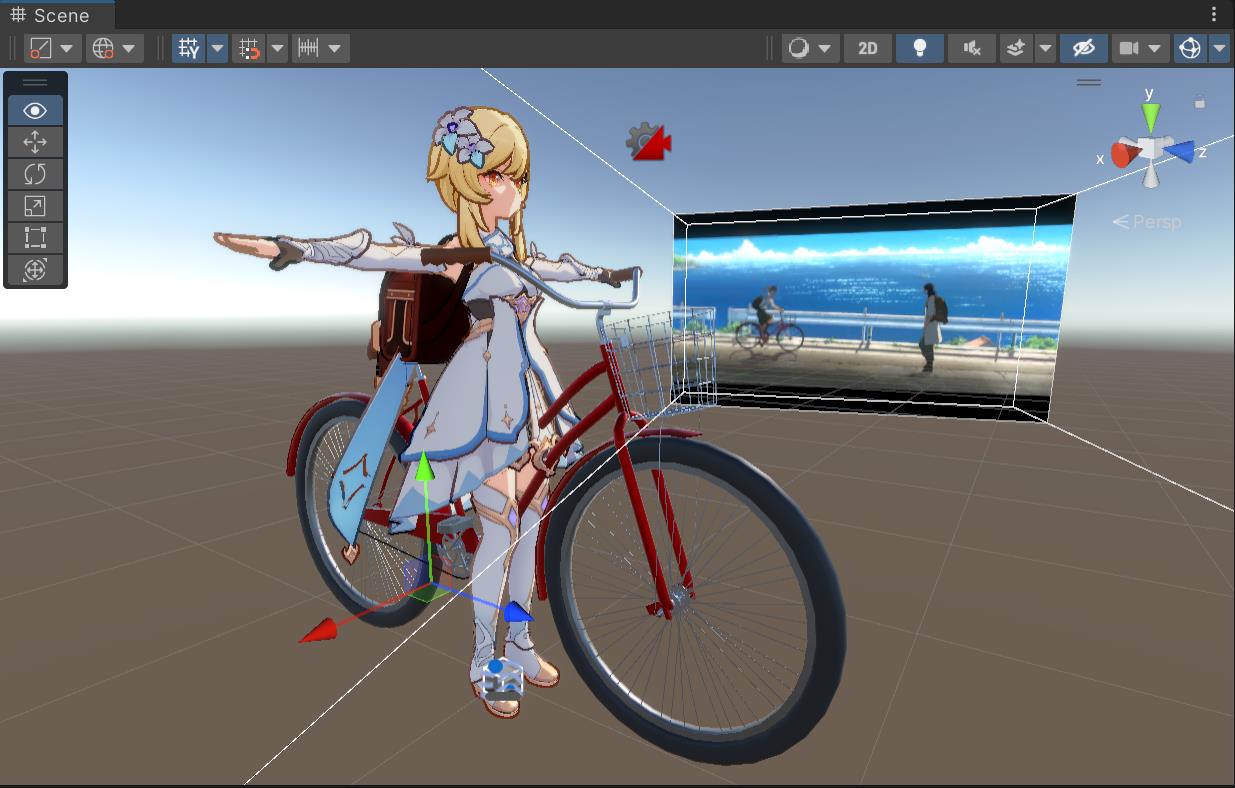Select the Scene tab
The width and height of the screenshot is (1235, 788).
pyautogui.click(x=57, y=15)
